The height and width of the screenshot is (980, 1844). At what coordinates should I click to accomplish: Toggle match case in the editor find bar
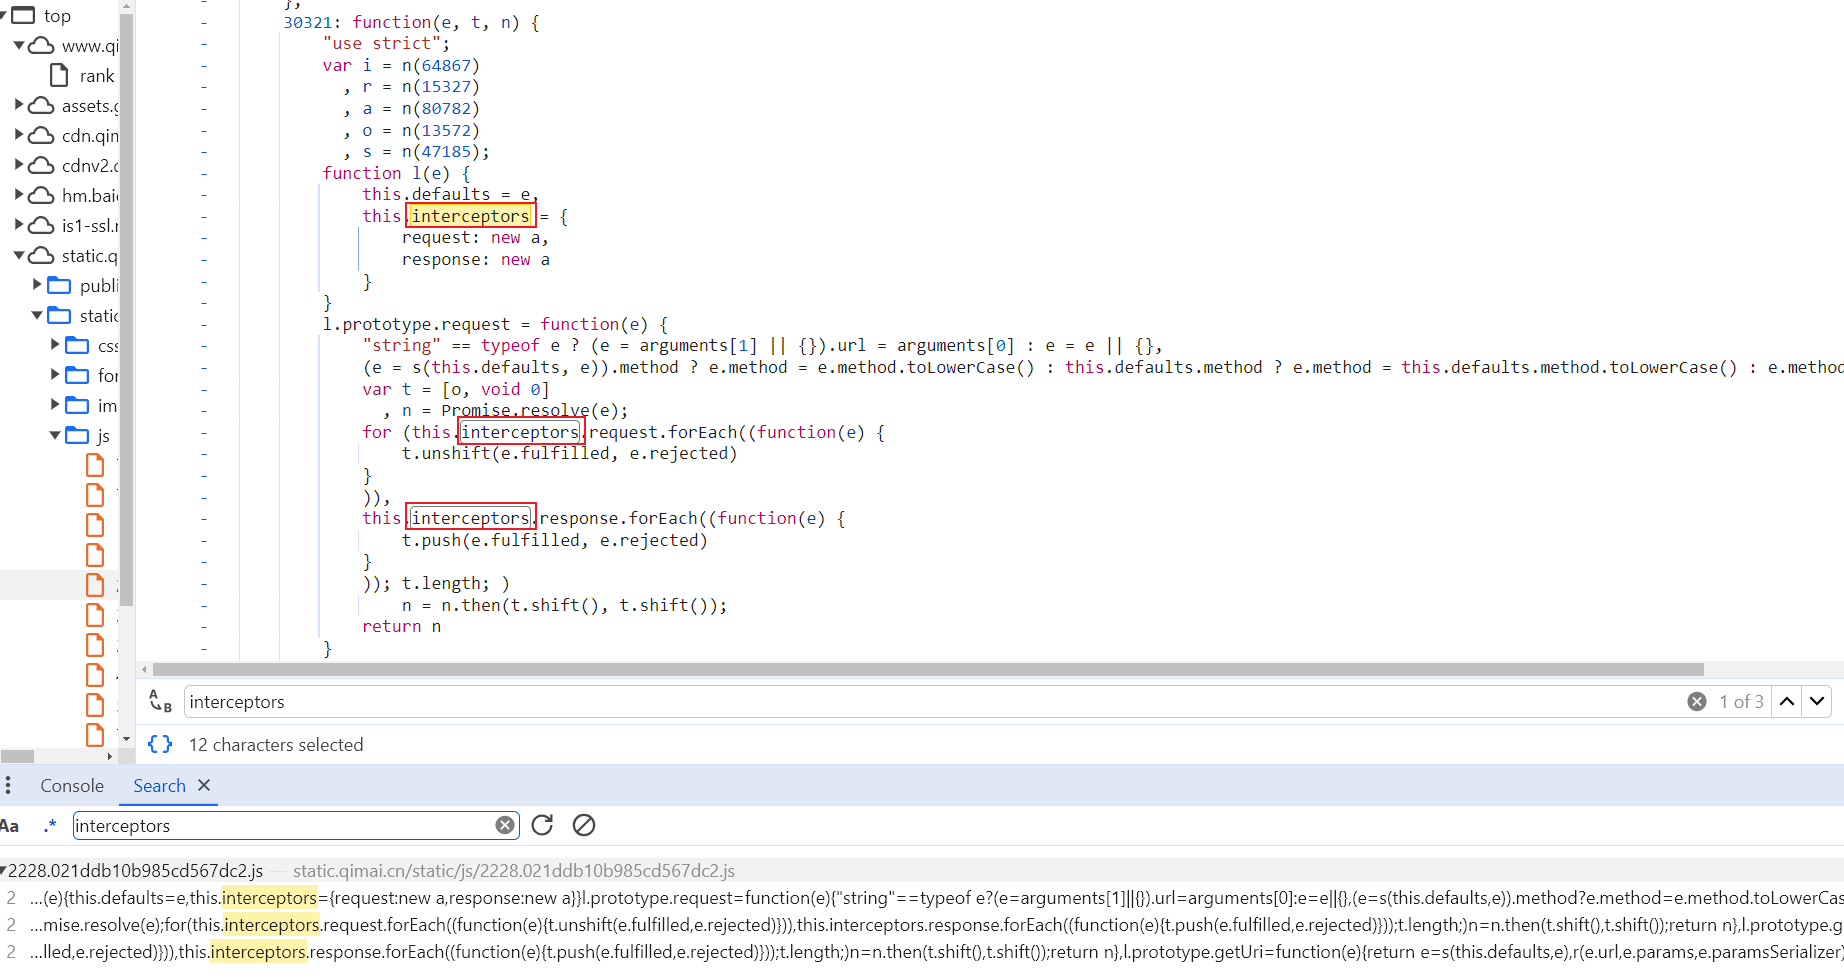(x=160, y=701)
